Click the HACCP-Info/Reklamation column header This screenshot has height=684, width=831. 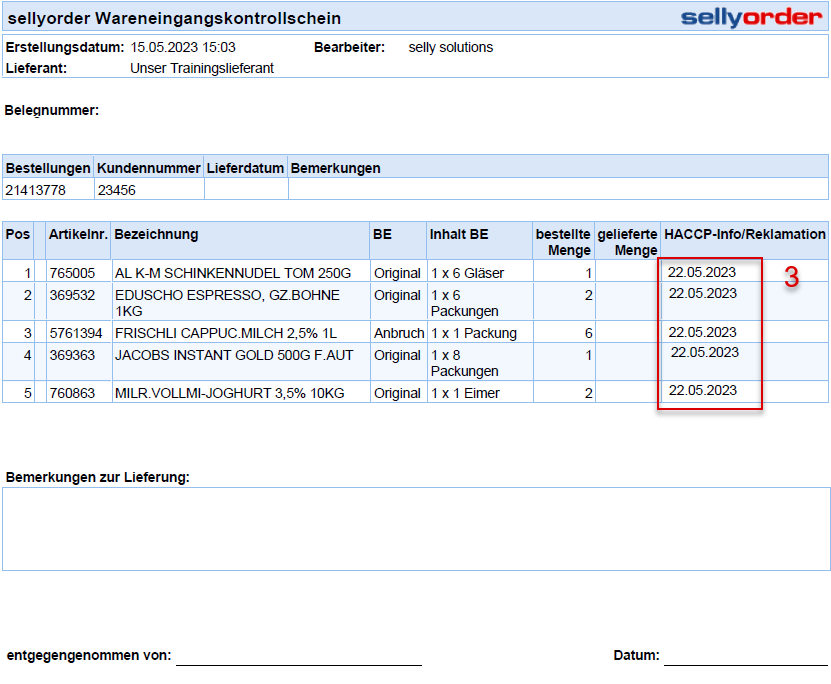click(744, 235)
